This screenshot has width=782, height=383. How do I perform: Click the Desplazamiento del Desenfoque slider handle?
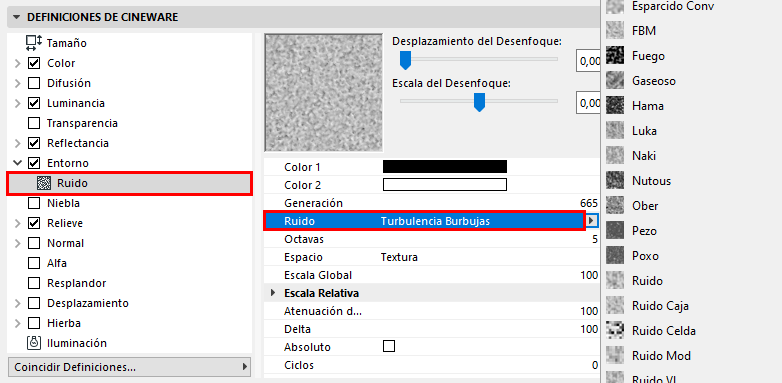click(405, 59)
